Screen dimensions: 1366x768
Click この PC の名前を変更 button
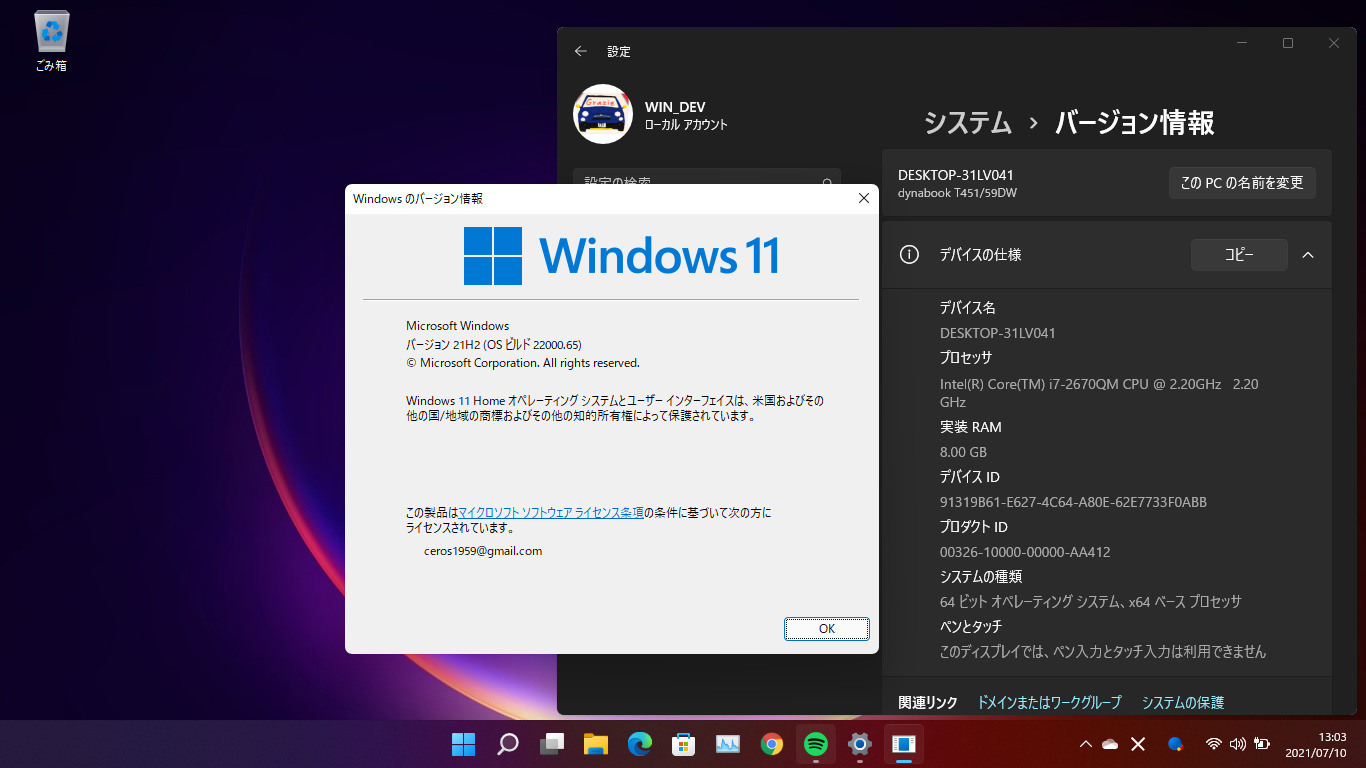pos(1242,183)
